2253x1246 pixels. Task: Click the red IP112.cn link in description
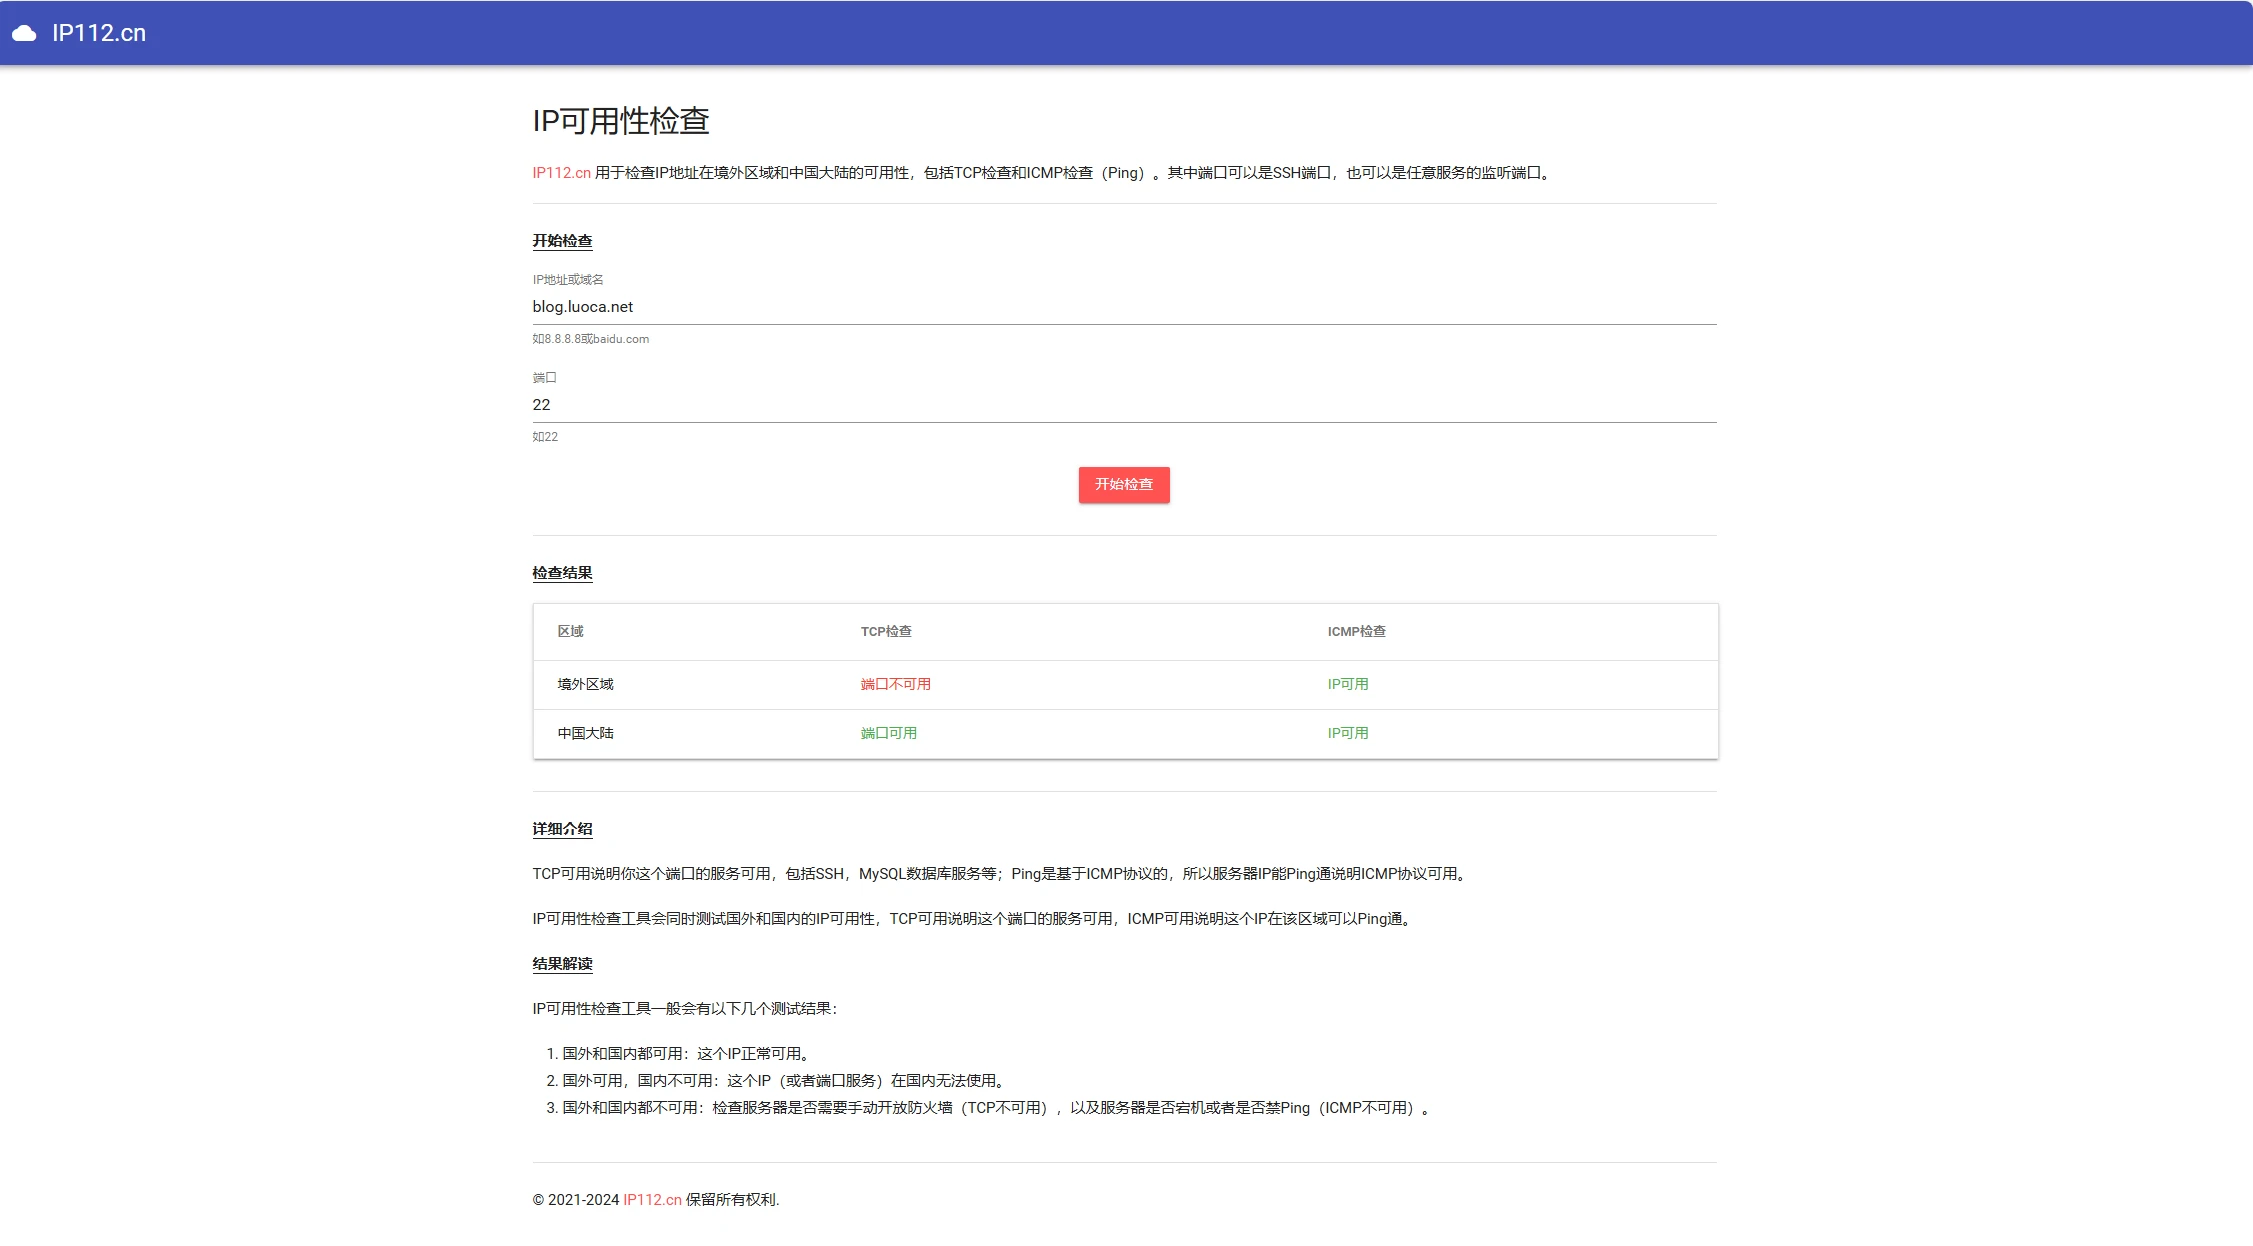click(x=561, y=173)
